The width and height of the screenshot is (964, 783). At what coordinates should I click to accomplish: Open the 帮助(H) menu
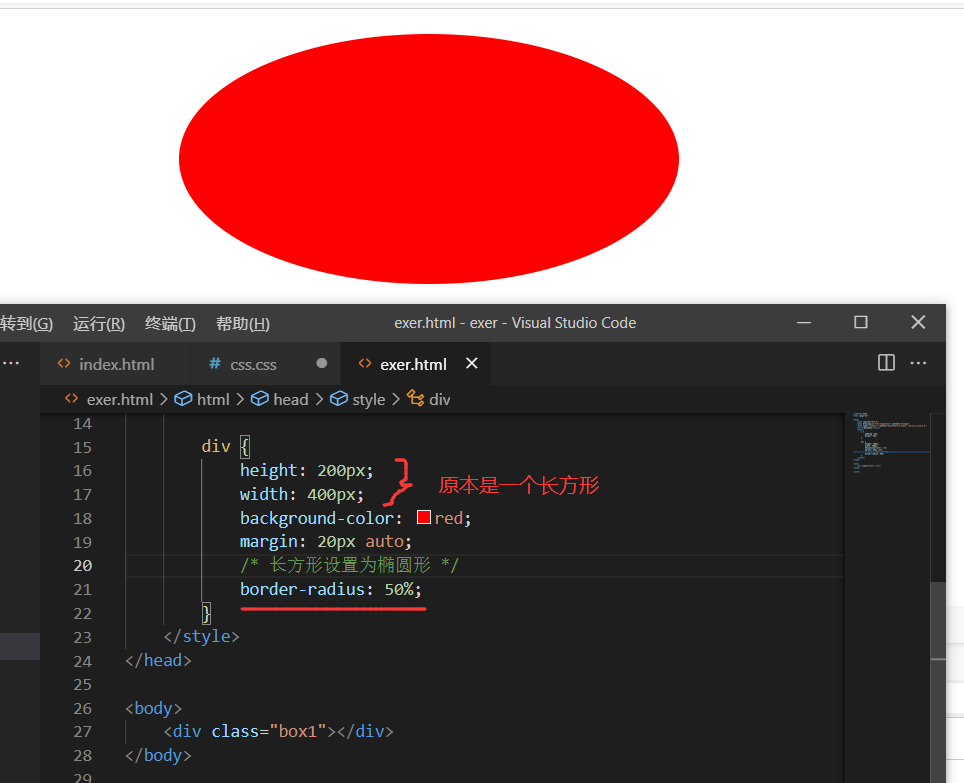pyautogui.click(x=243, y=323)
